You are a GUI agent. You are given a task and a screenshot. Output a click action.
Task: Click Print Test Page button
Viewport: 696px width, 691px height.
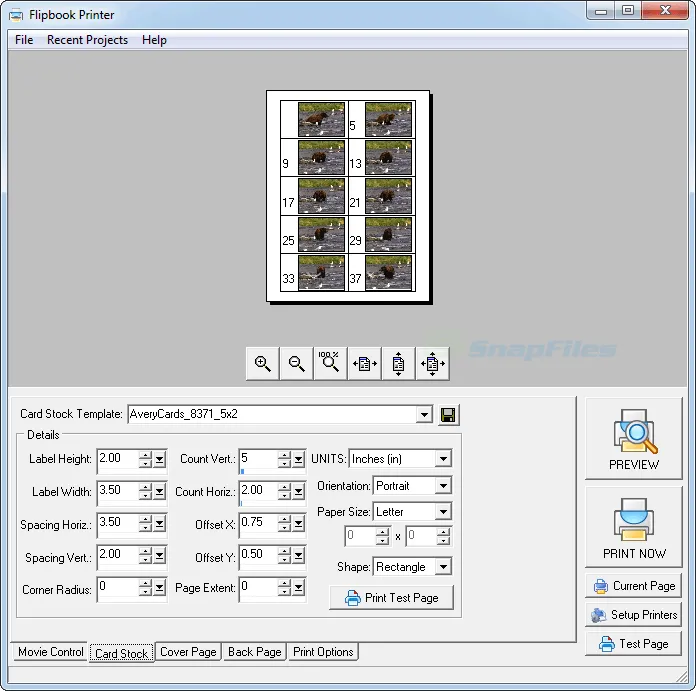tap(392, 598)
